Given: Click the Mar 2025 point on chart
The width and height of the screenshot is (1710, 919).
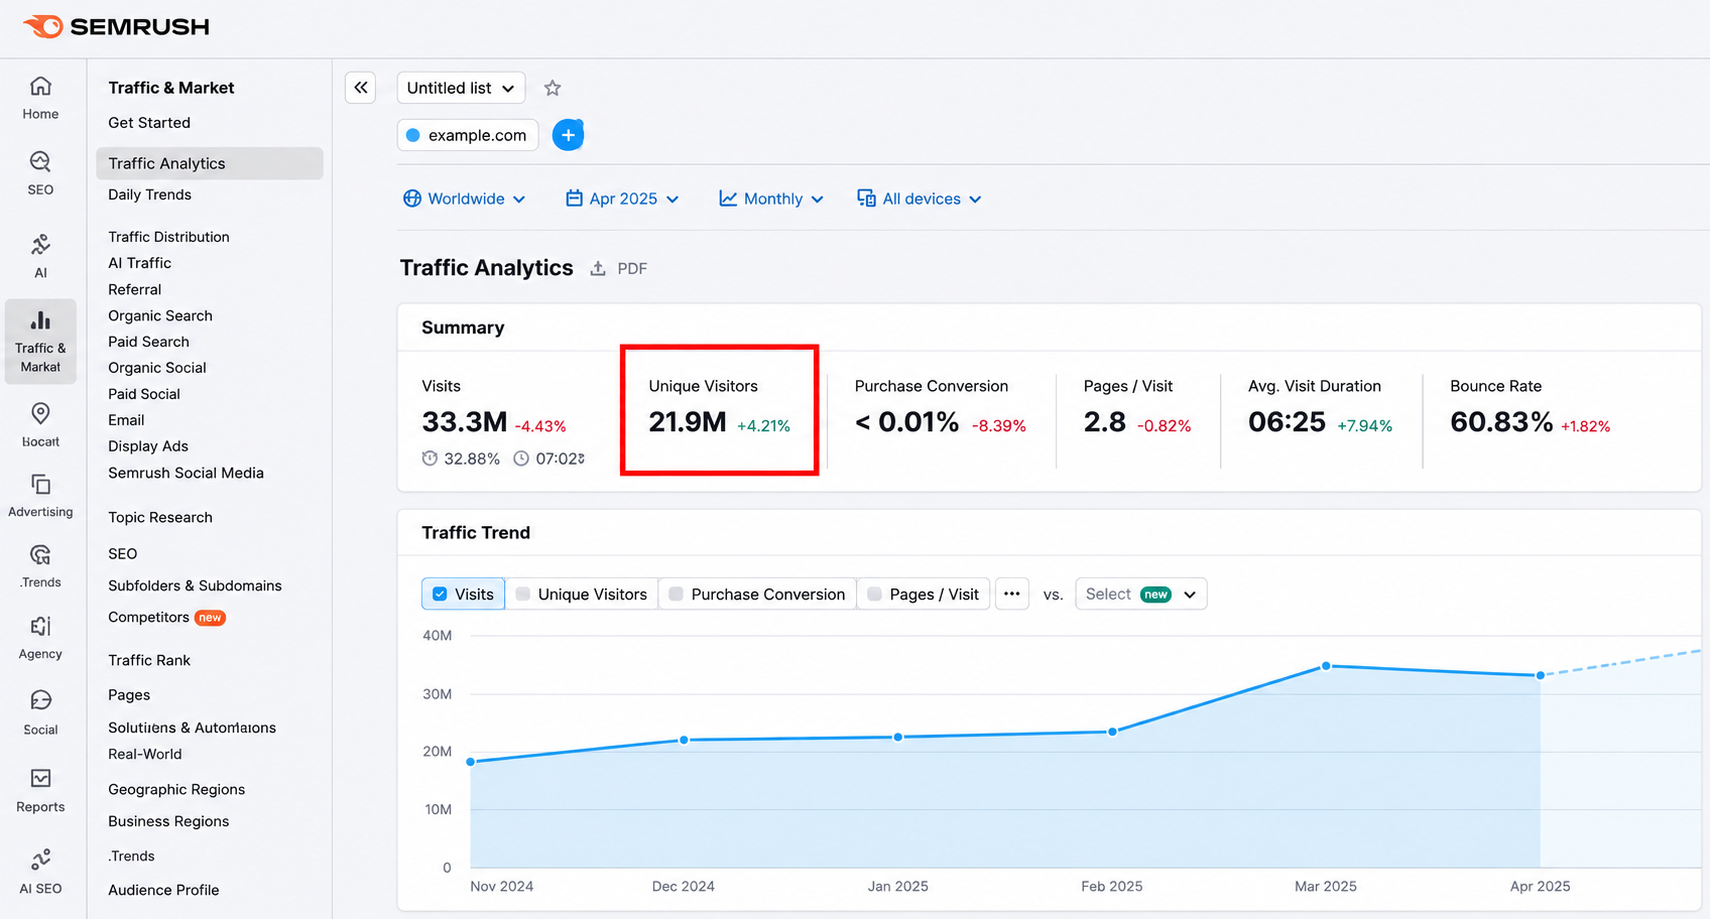Looking at the screenshot, I should pos(1326,666).
